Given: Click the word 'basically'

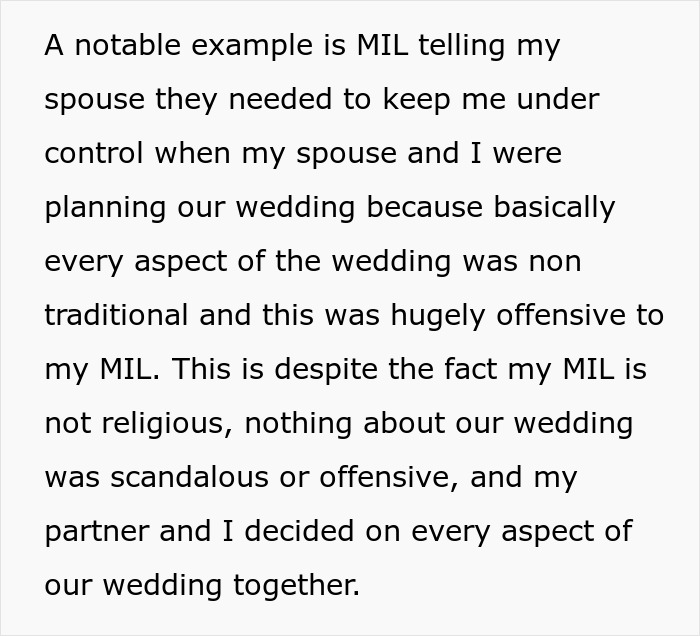Looking at the screenshot, I should [x=554, y=208].
